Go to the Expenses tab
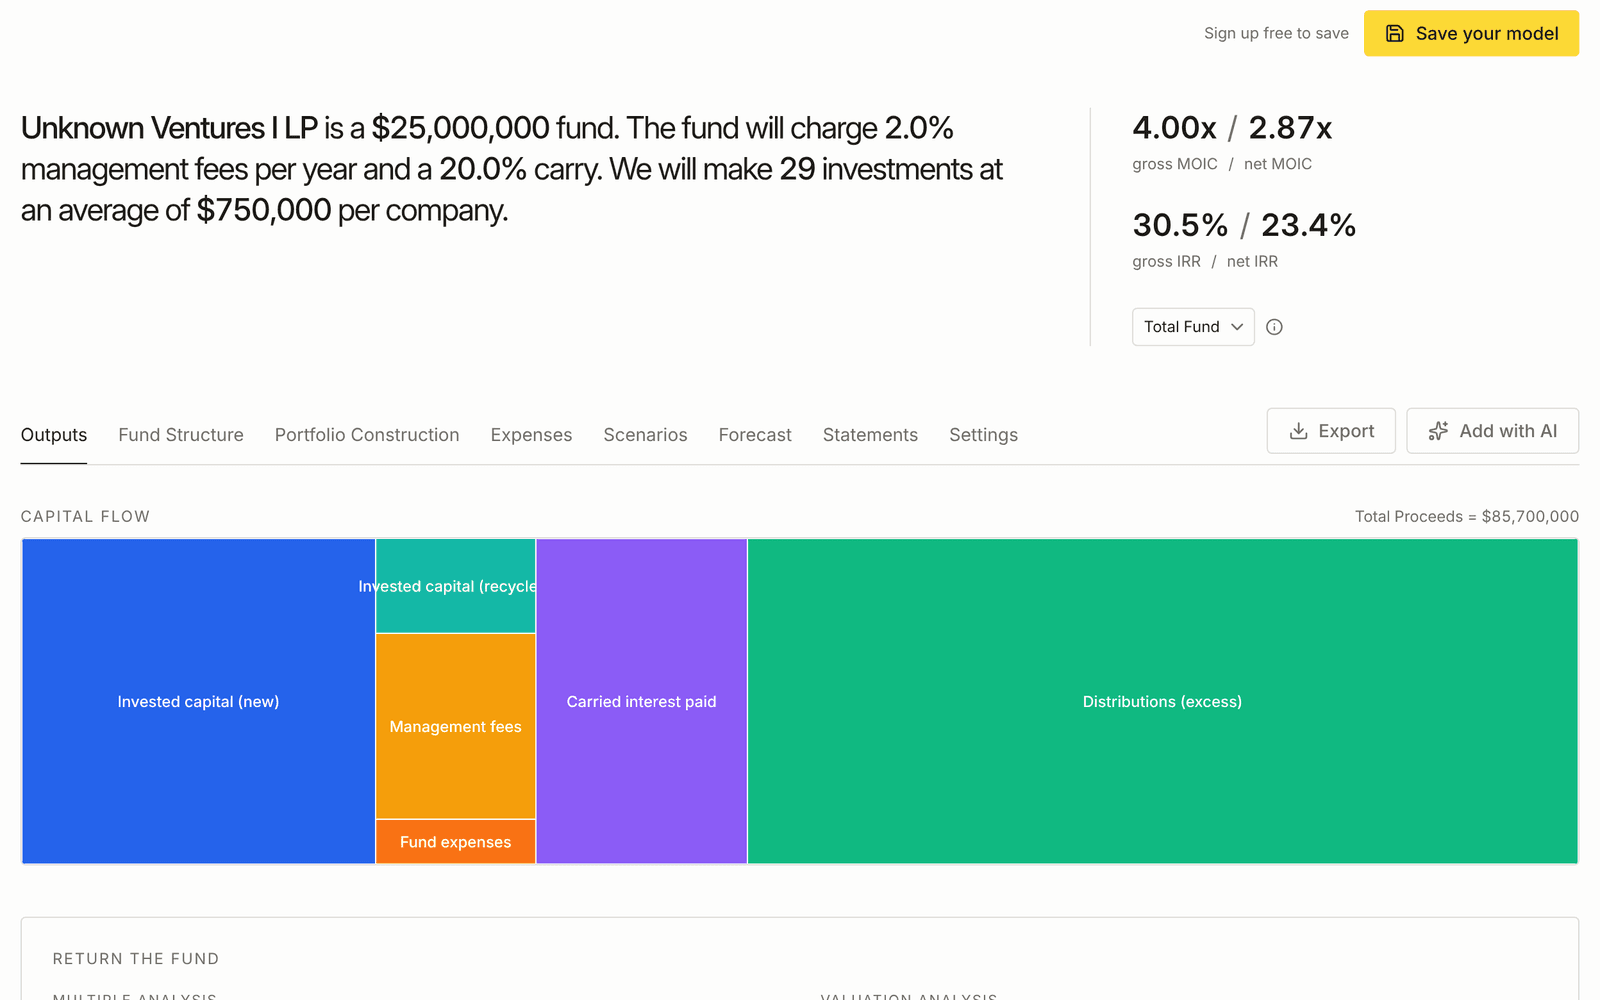The image size is (1600, 1000). click(531, 435)
